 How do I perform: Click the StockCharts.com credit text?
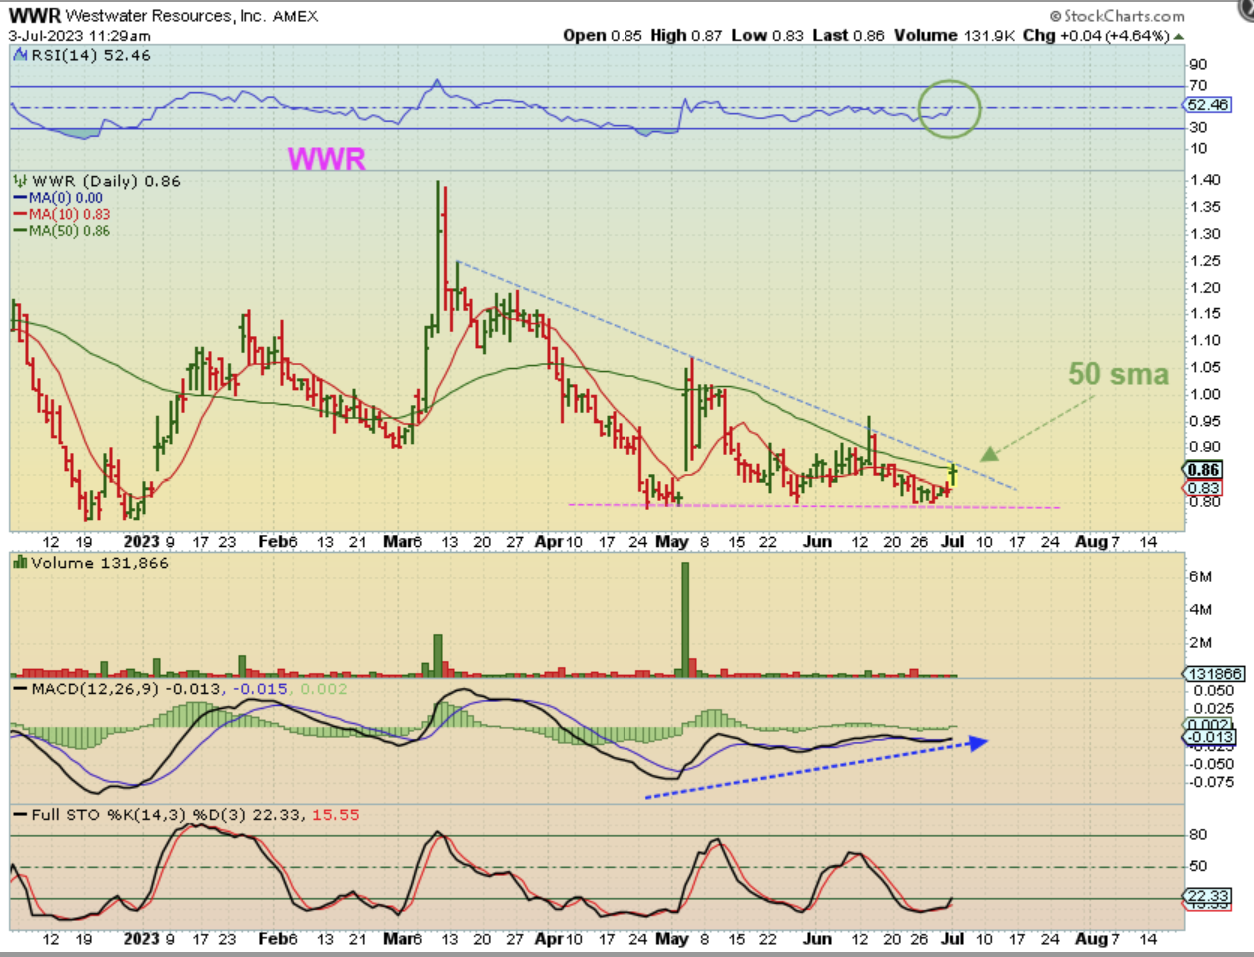coord(1117,16)
